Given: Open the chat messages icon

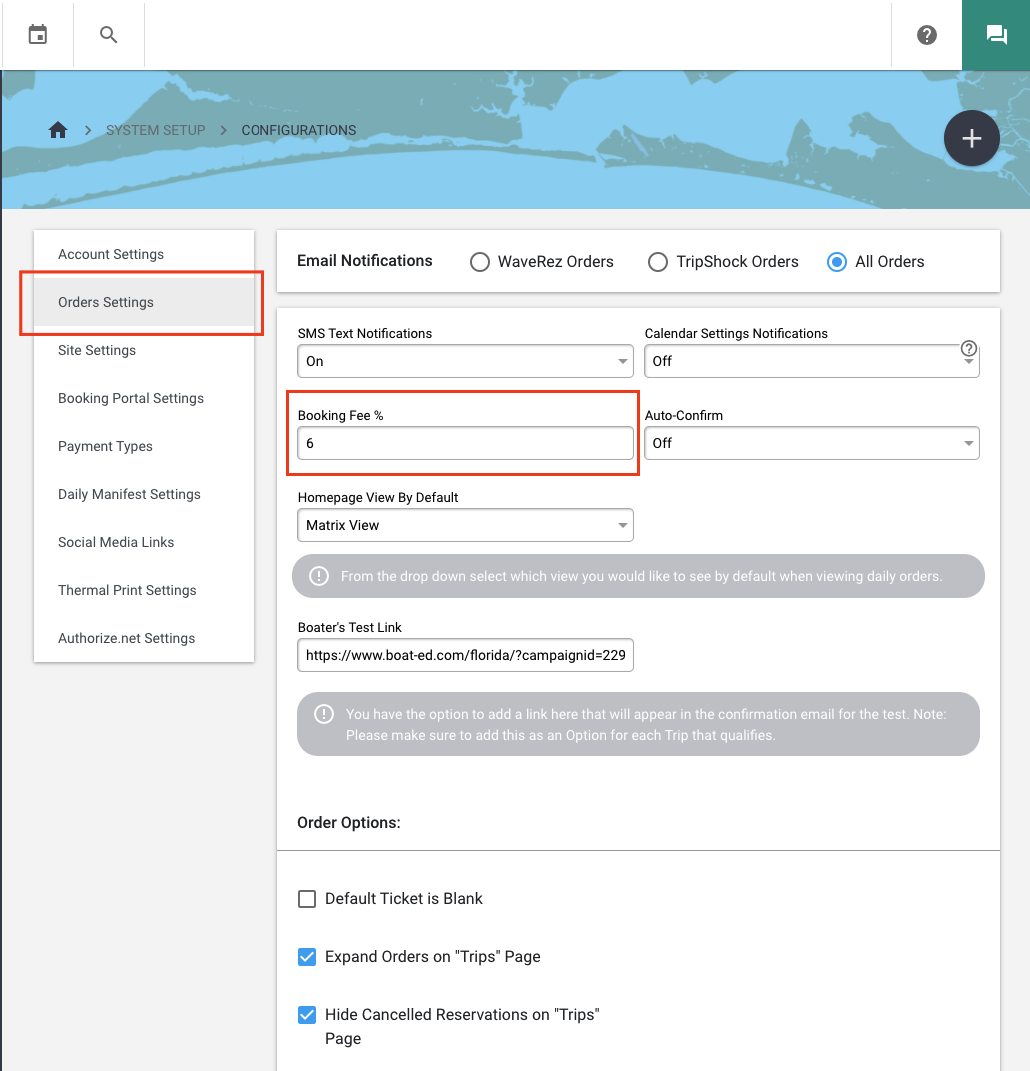Looking at the screenshot, I should pyautogui.click(x=996, y=35).
